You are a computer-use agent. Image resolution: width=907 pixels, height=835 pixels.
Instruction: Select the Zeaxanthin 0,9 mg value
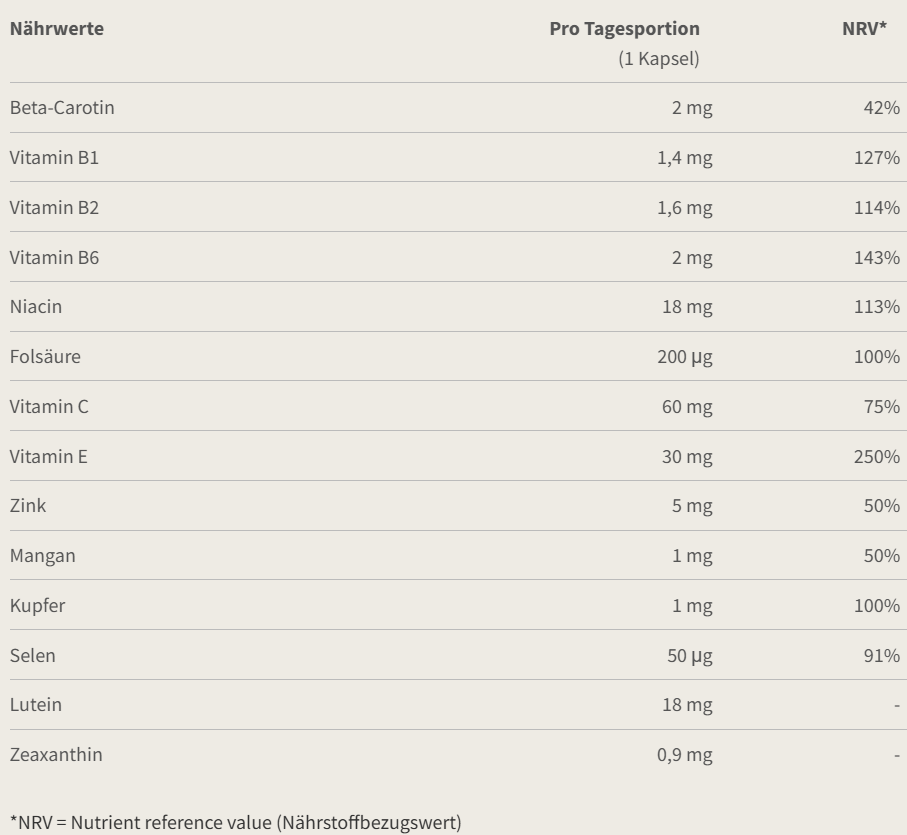pyautogui.click(x=685, y=755)
